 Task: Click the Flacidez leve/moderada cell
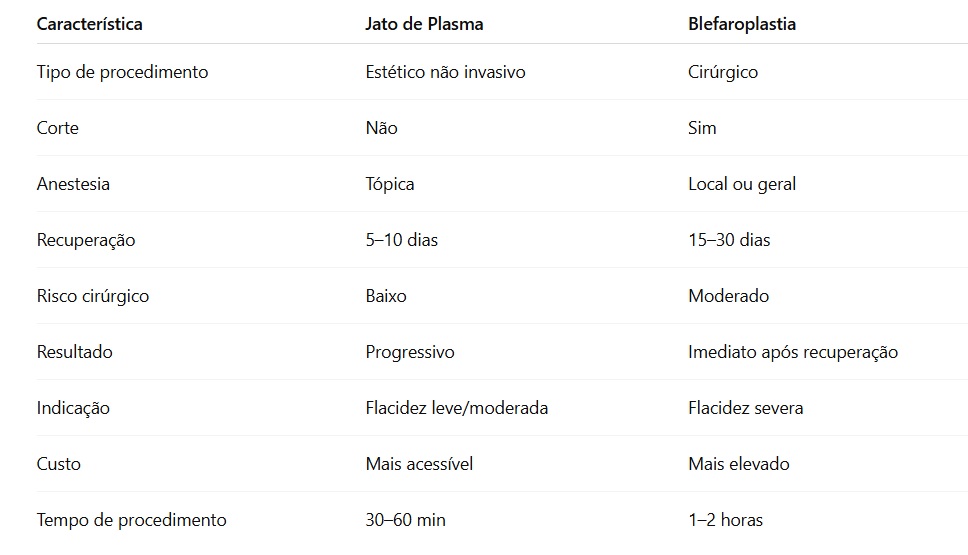pyautogui.click(x=457, y=408)
